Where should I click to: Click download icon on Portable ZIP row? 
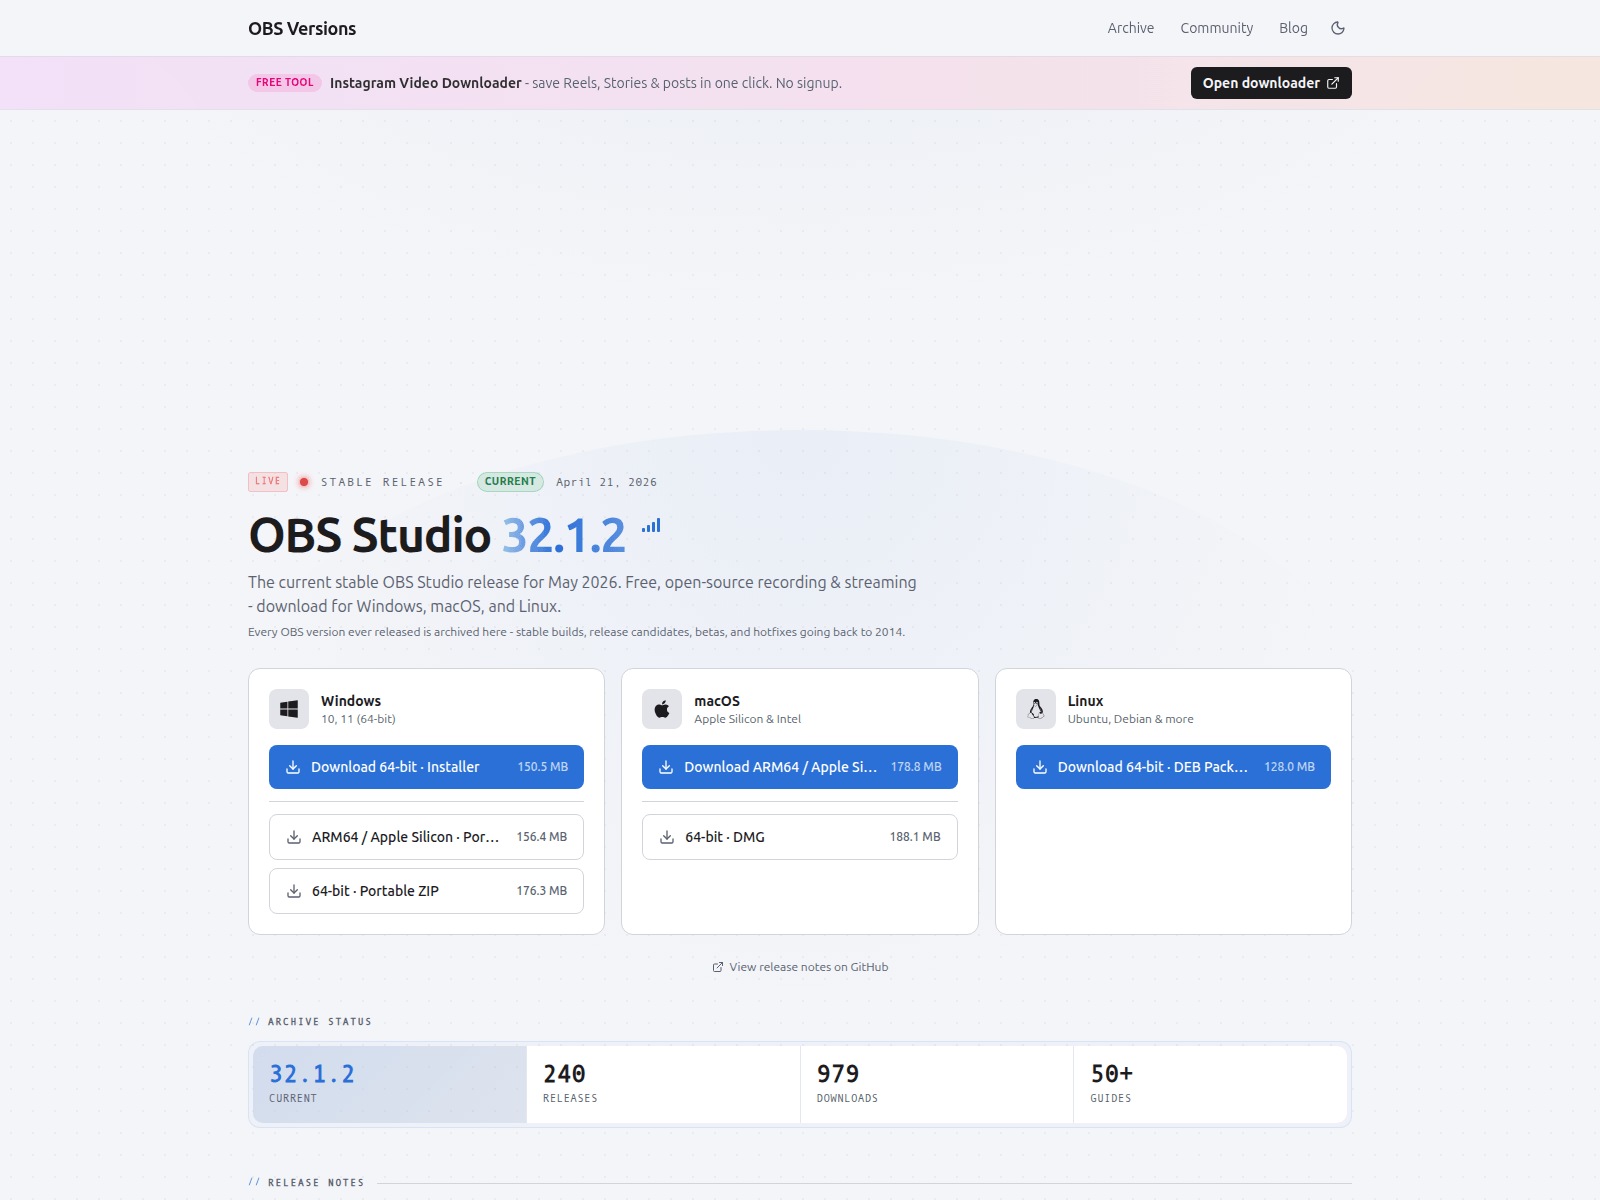click(x=294, y=891)
